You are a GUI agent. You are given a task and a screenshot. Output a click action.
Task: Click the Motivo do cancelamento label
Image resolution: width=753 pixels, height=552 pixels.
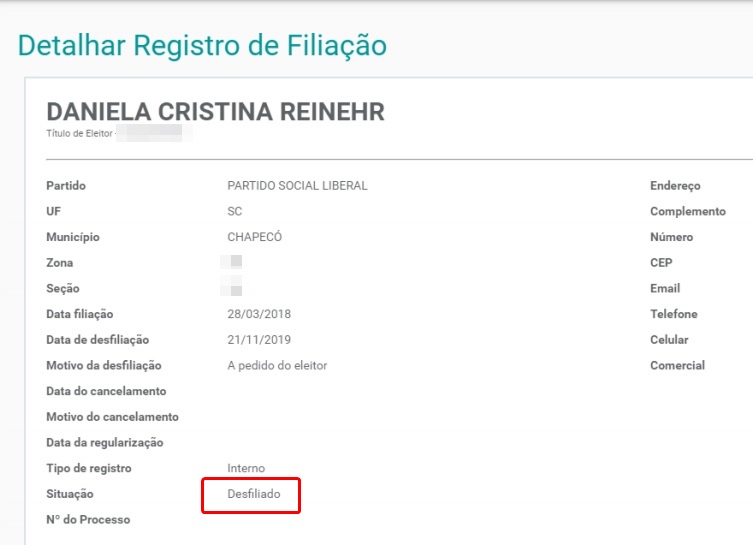coord(112,417)
